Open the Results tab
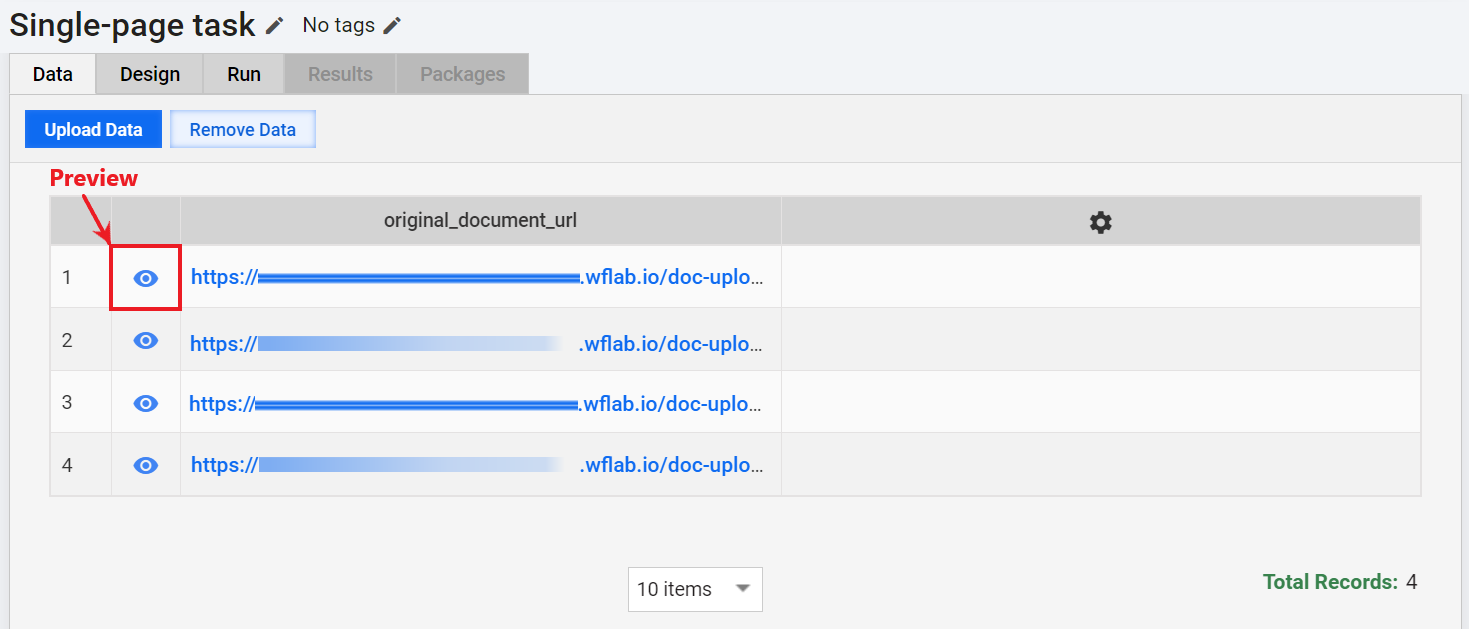Viewport: 1469px width, 629px height. [x=340, y=74]
